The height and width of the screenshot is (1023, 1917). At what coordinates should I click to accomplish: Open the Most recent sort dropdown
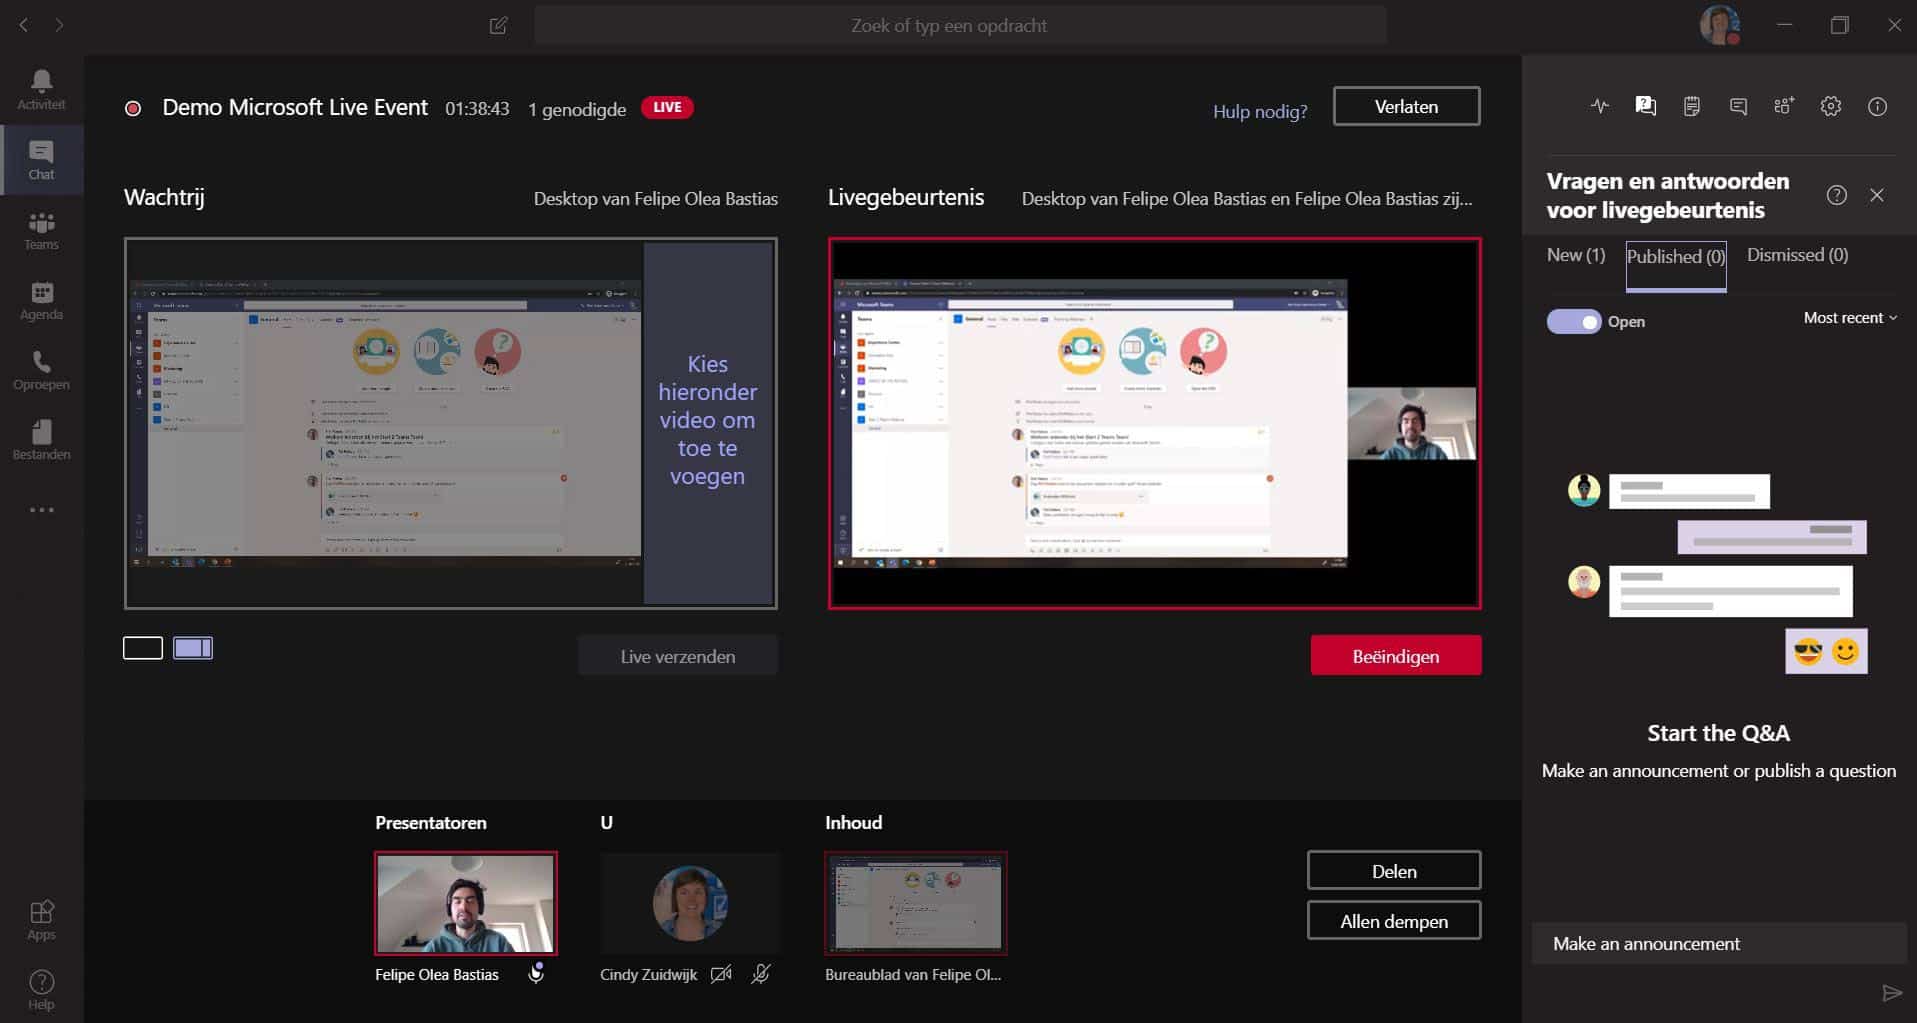[x=1850, y=318]
